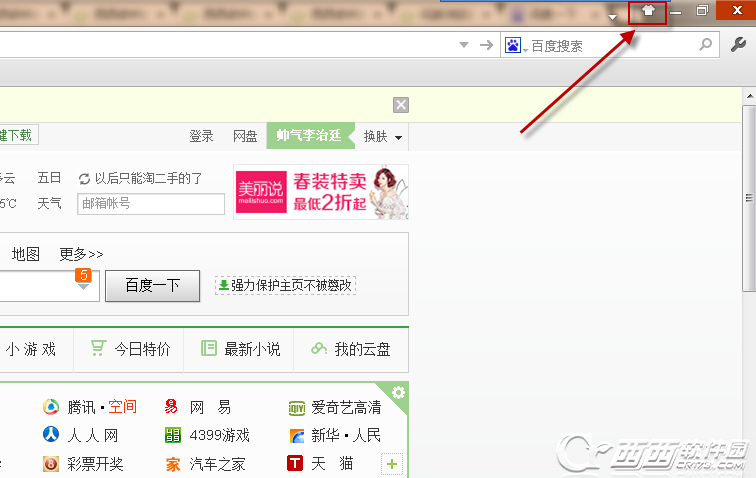Open the 小游戏 tab
Viewport: 756px width, 478px height.
(x=31, y=349)
